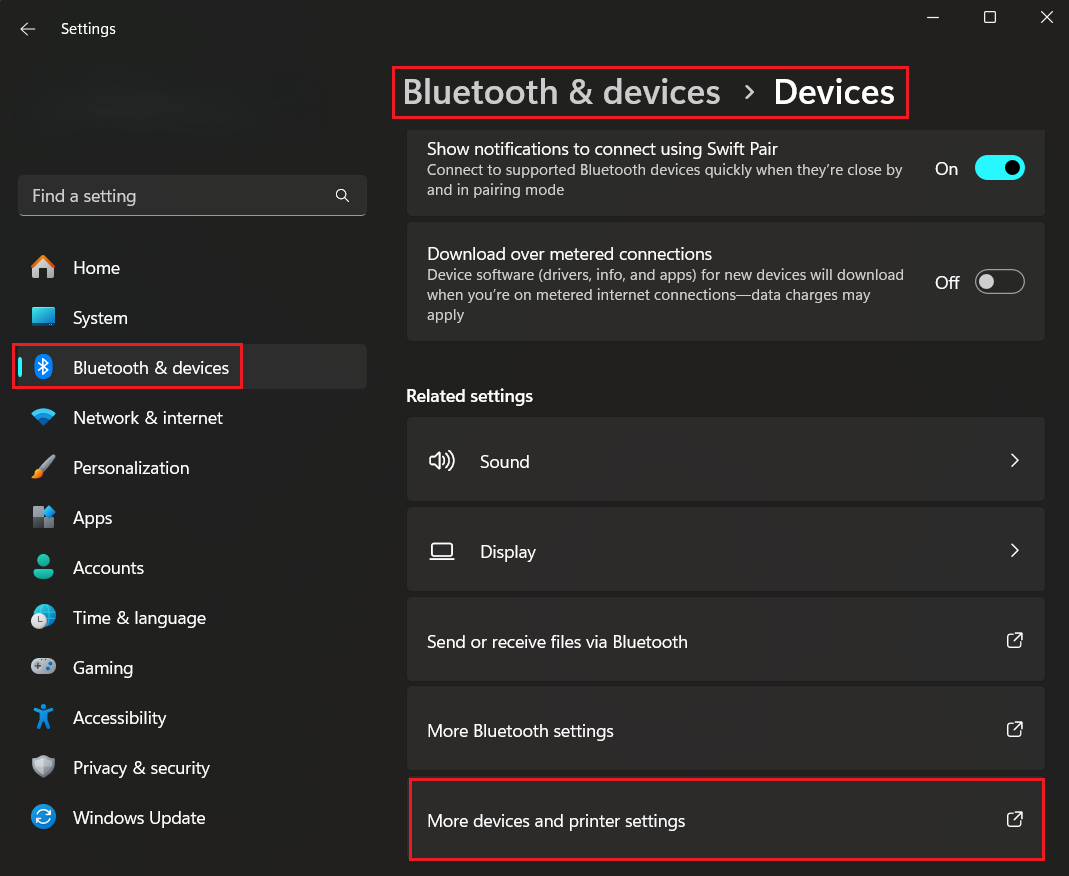Click the Network & internet Wi-Fi icon

coord(43,418)
